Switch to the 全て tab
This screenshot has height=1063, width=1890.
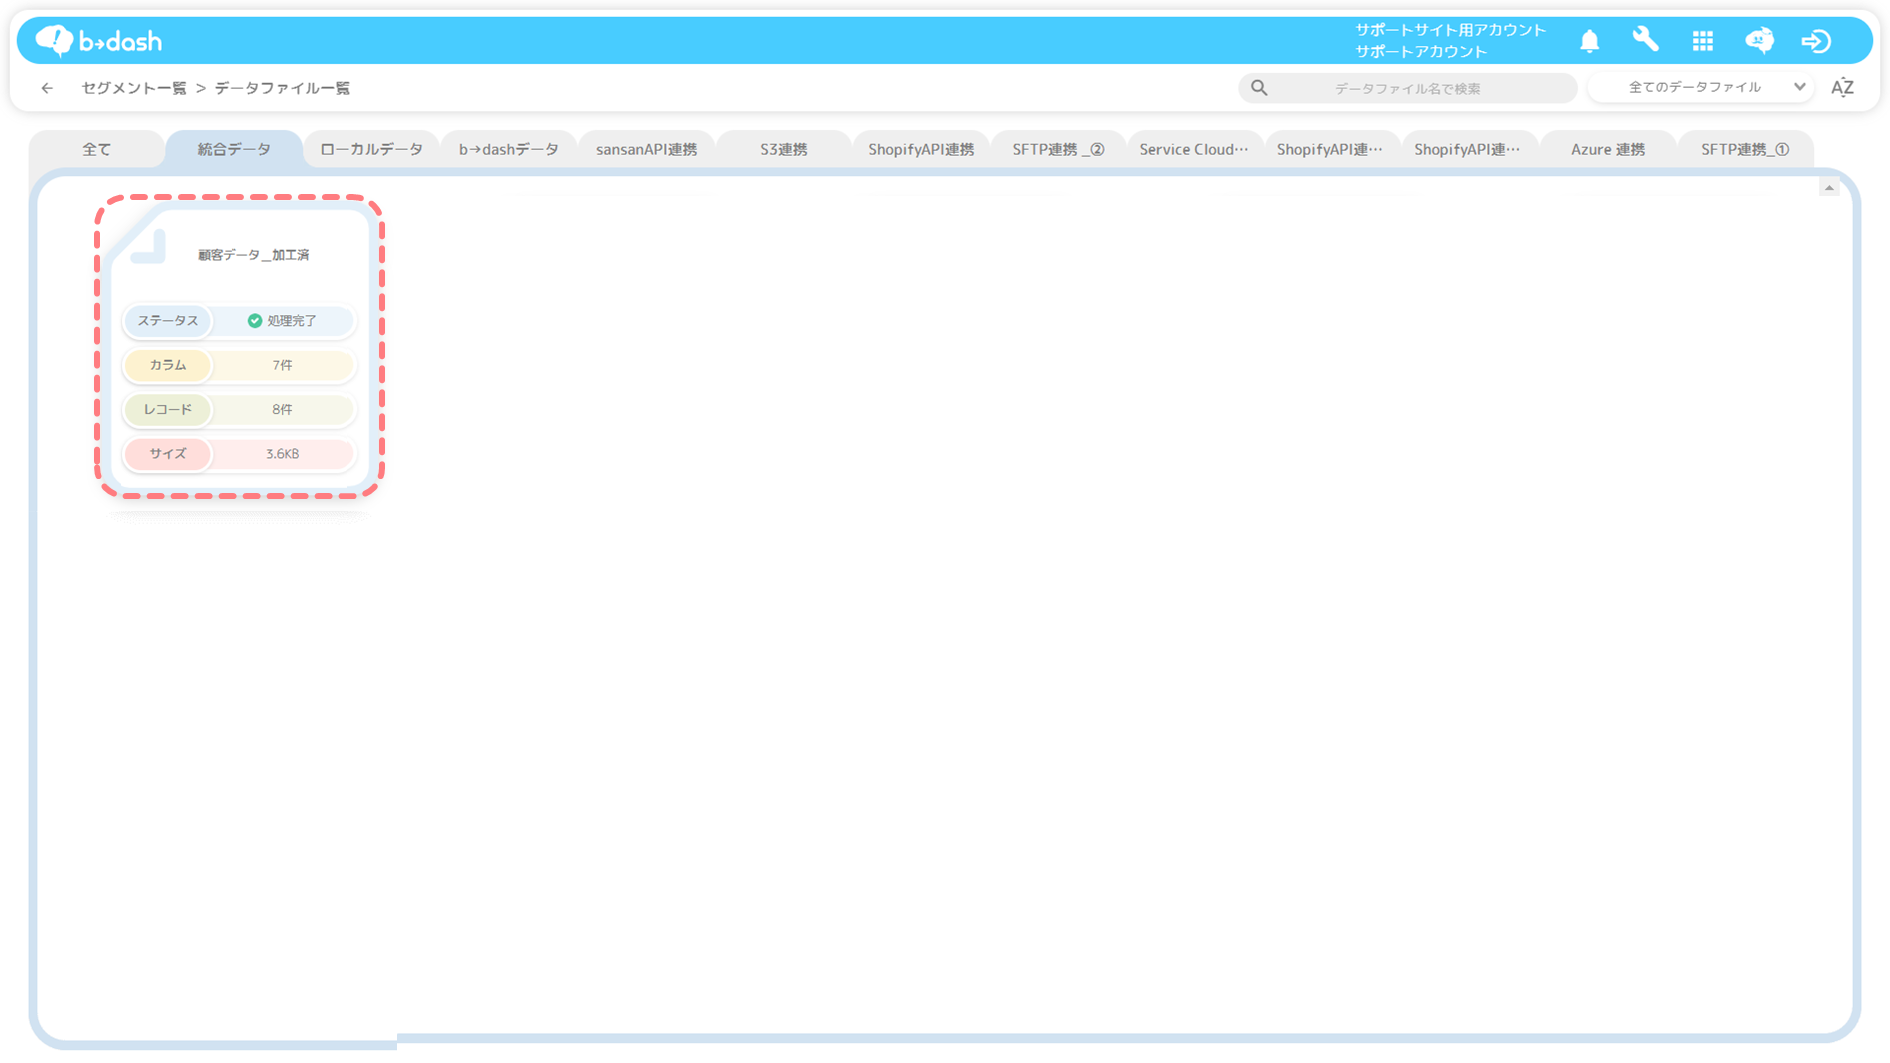[x=97, y=149]
